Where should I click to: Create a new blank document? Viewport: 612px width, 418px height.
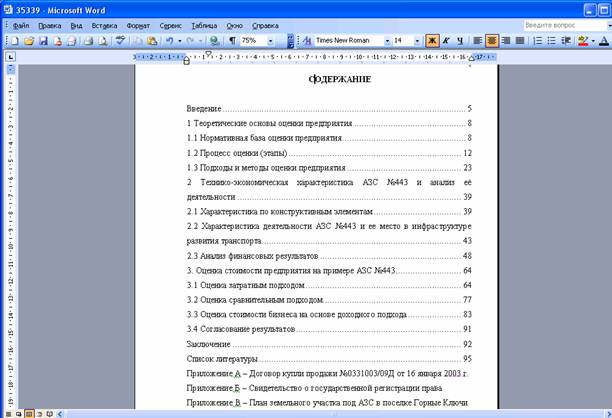[14, 41]
